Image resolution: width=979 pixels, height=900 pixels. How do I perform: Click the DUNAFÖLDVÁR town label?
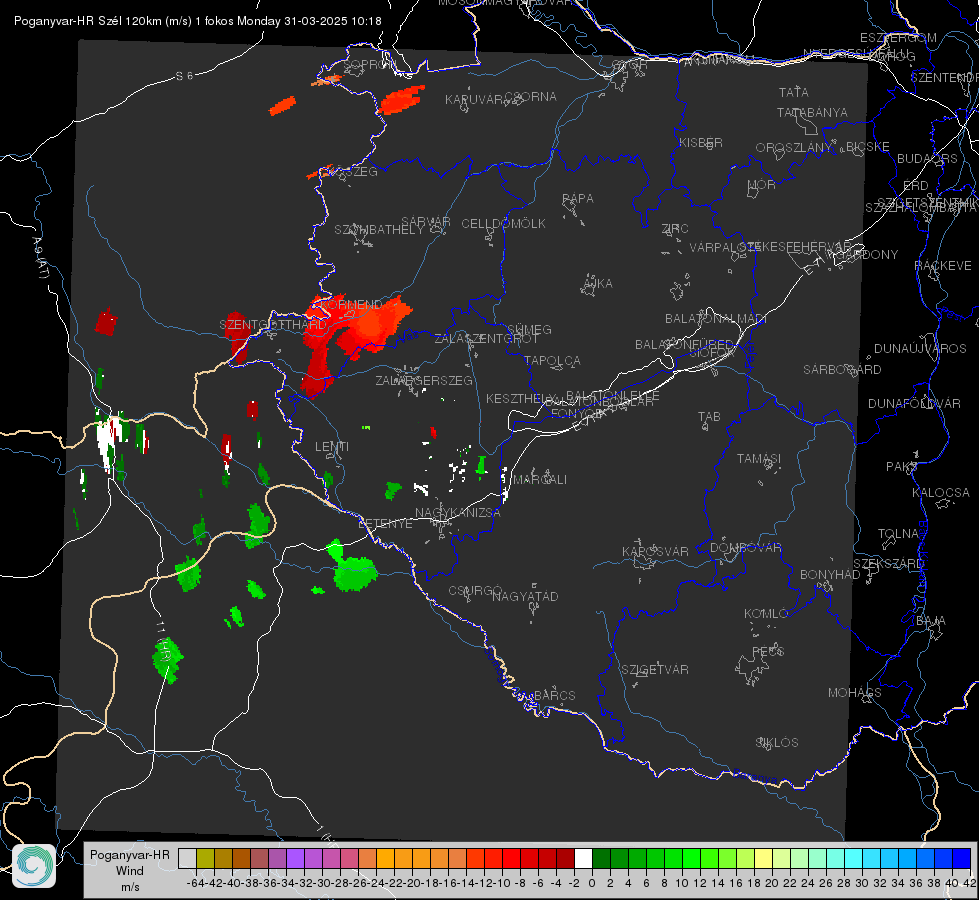click(x=914, y=403)
